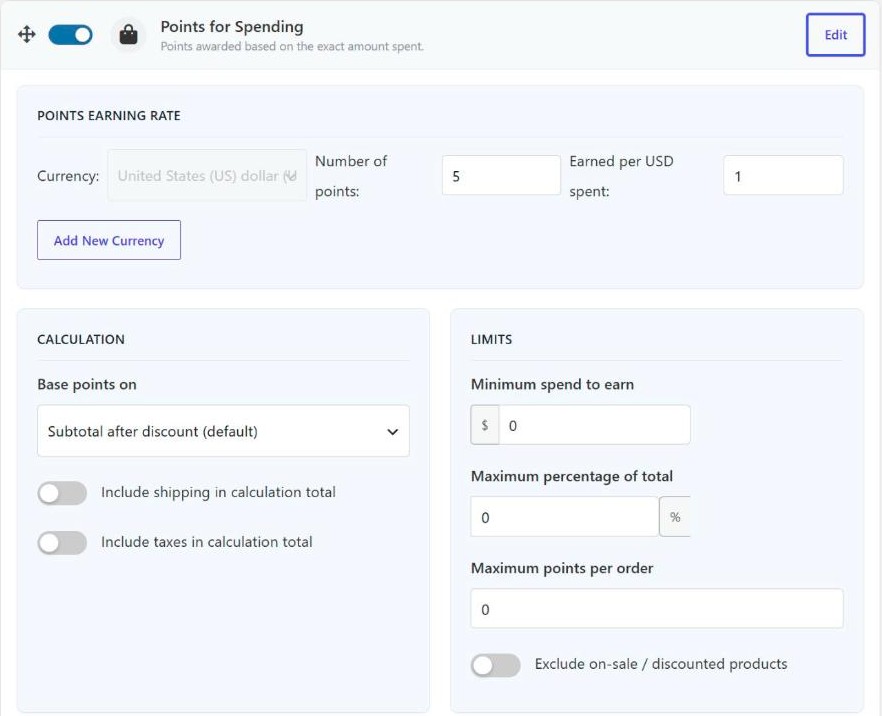Click the Include shipping in calculation label

pos(218,492)
